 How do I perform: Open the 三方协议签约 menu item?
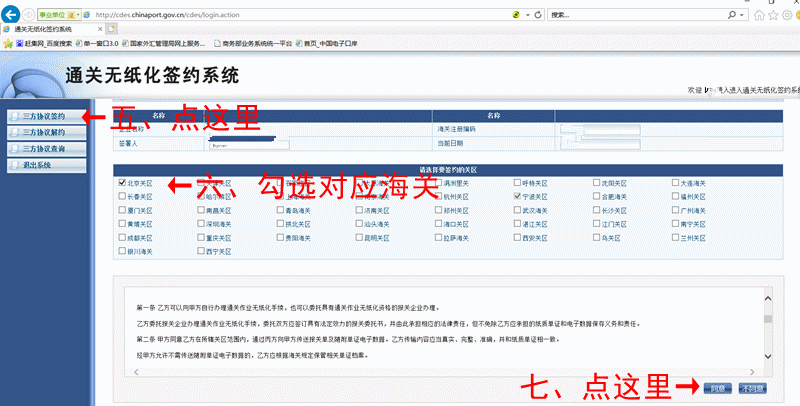pos(43,116)
